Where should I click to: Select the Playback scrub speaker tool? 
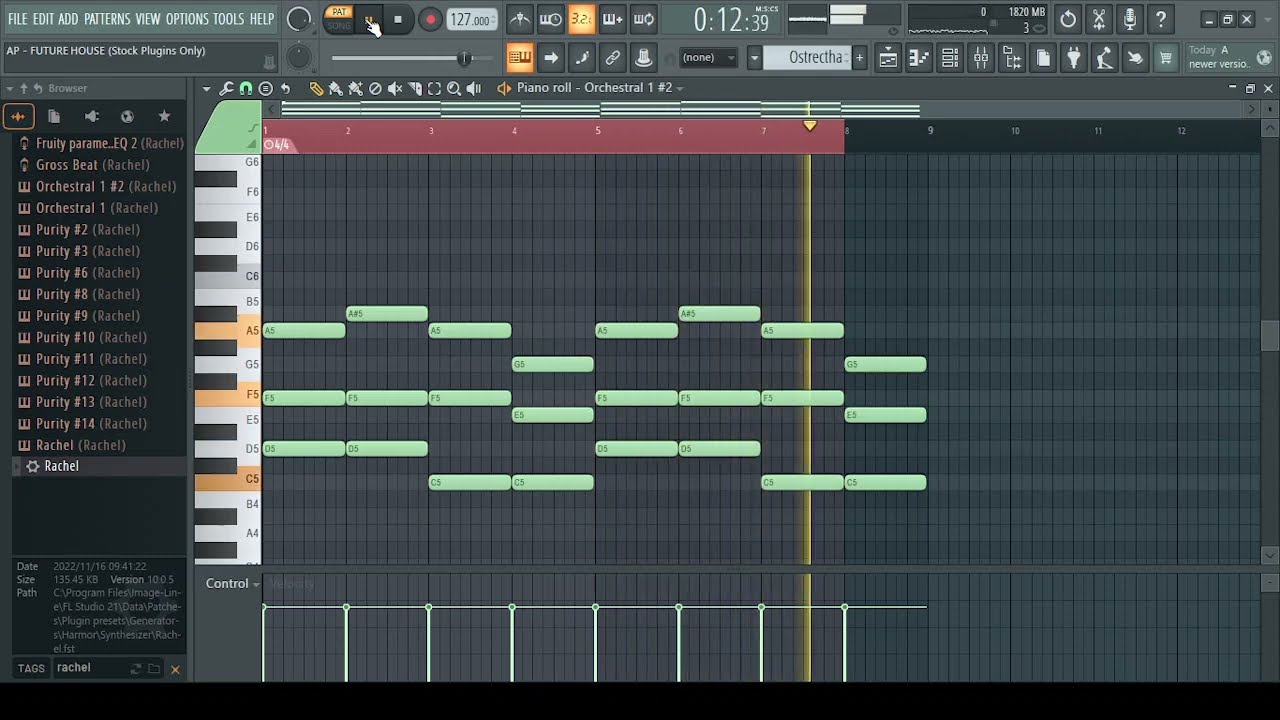point(474,88)
